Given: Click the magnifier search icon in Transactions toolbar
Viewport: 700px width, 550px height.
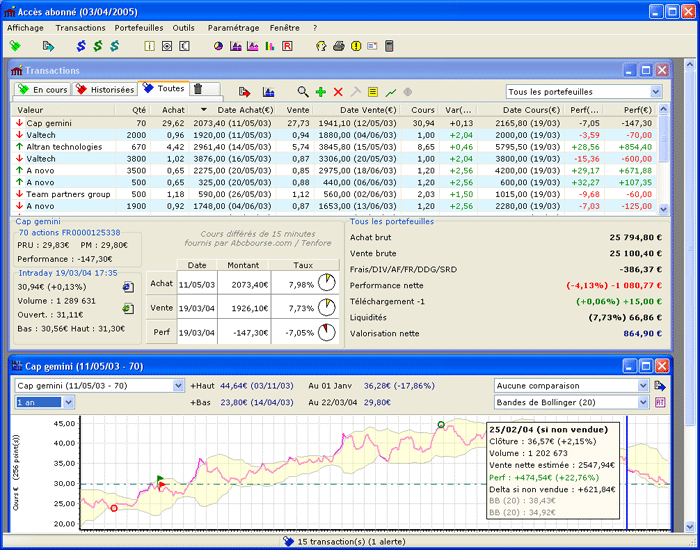Looking at the screenshot, I should tap(303, 92).
